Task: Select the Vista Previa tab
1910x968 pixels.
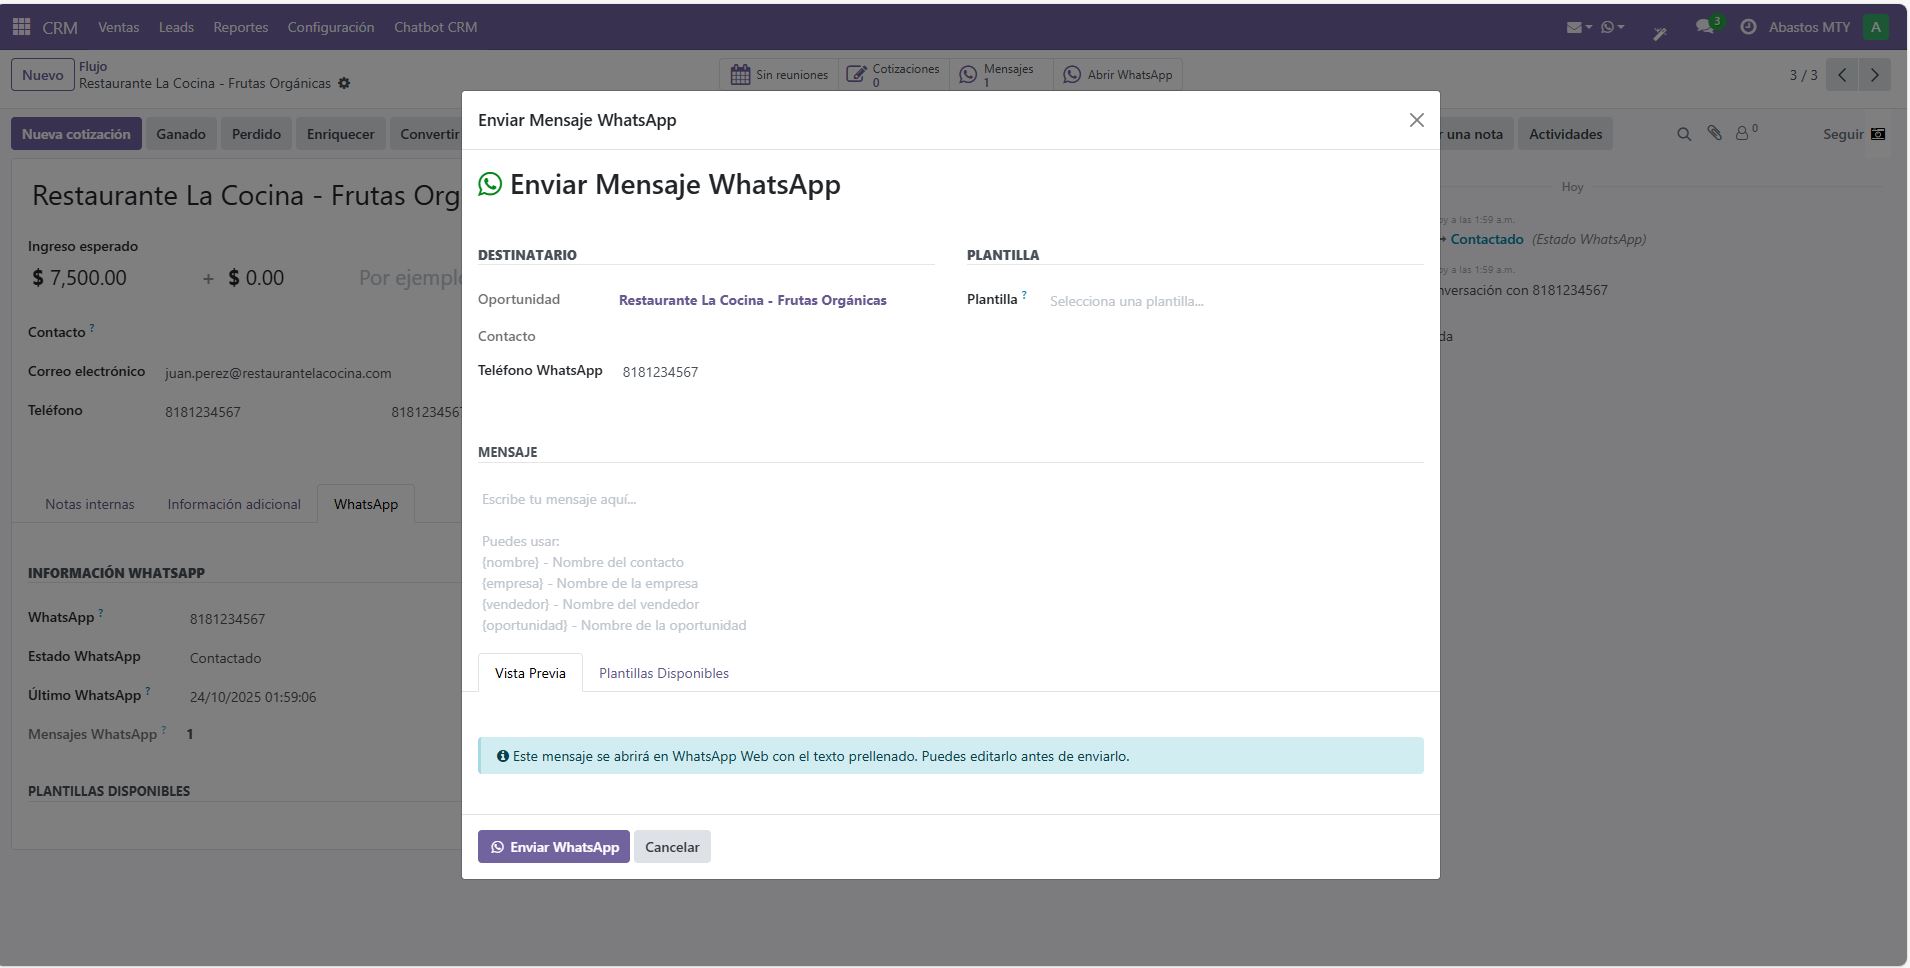Action: (530, 673)
